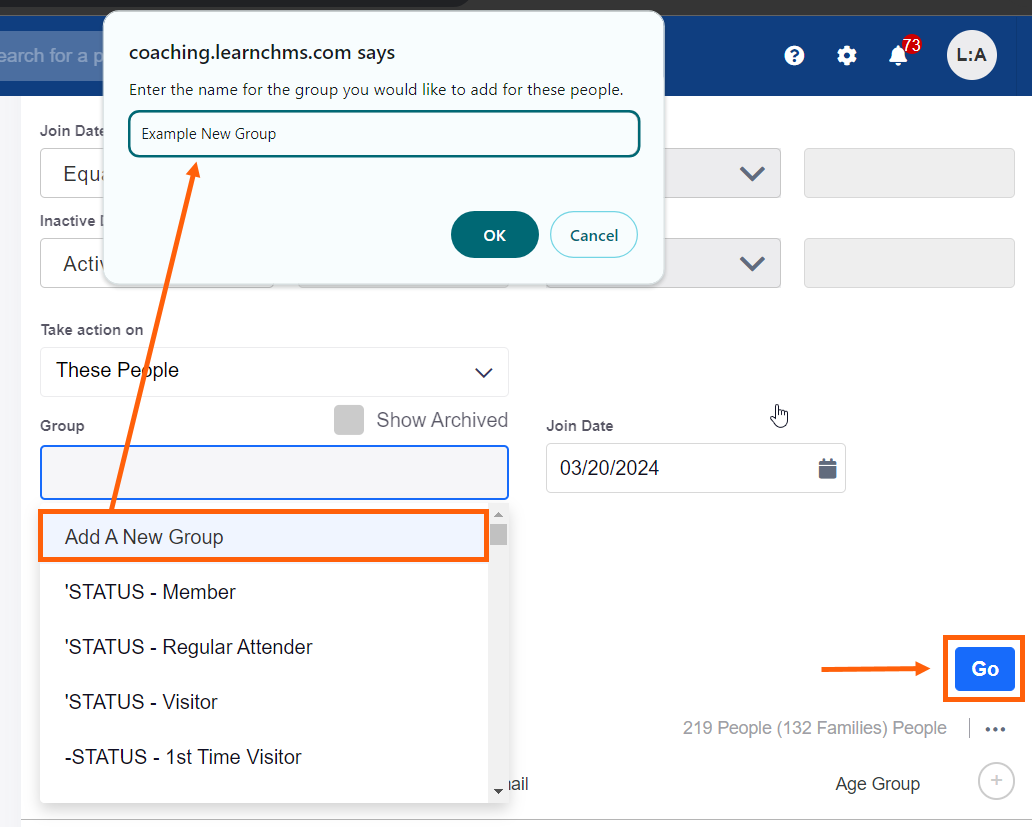The image size is (1032, 827).
Task: Open the help icon in the top bar
Action: (x=794, y=55)
